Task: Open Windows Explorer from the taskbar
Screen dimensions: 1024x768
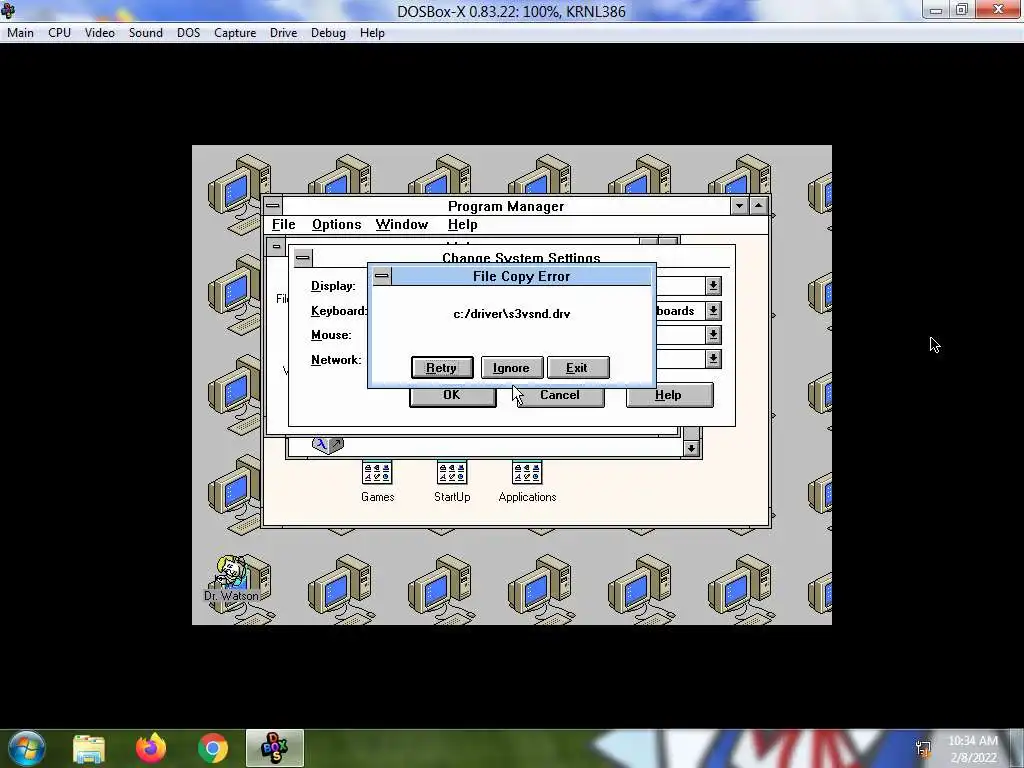Action: tap(89, 748)
